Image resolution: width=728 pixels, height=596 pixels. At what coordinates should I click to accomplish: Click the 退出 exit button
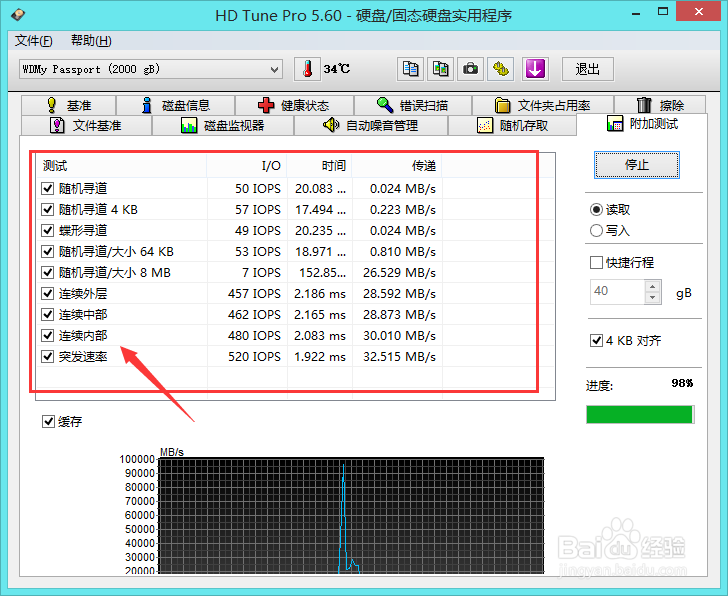pyautogui.click(x=588, y=69)
